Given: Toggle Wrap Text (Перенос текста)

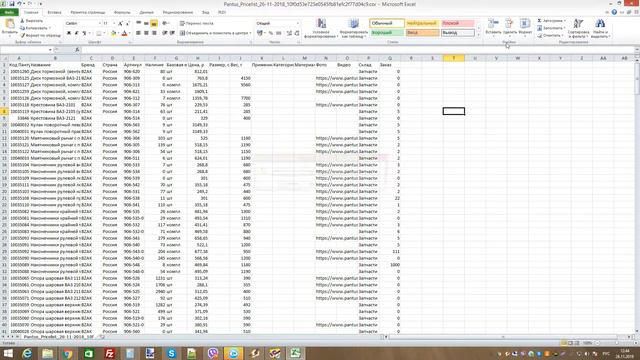Looking at the screenshot, I should tap(197, 23).
